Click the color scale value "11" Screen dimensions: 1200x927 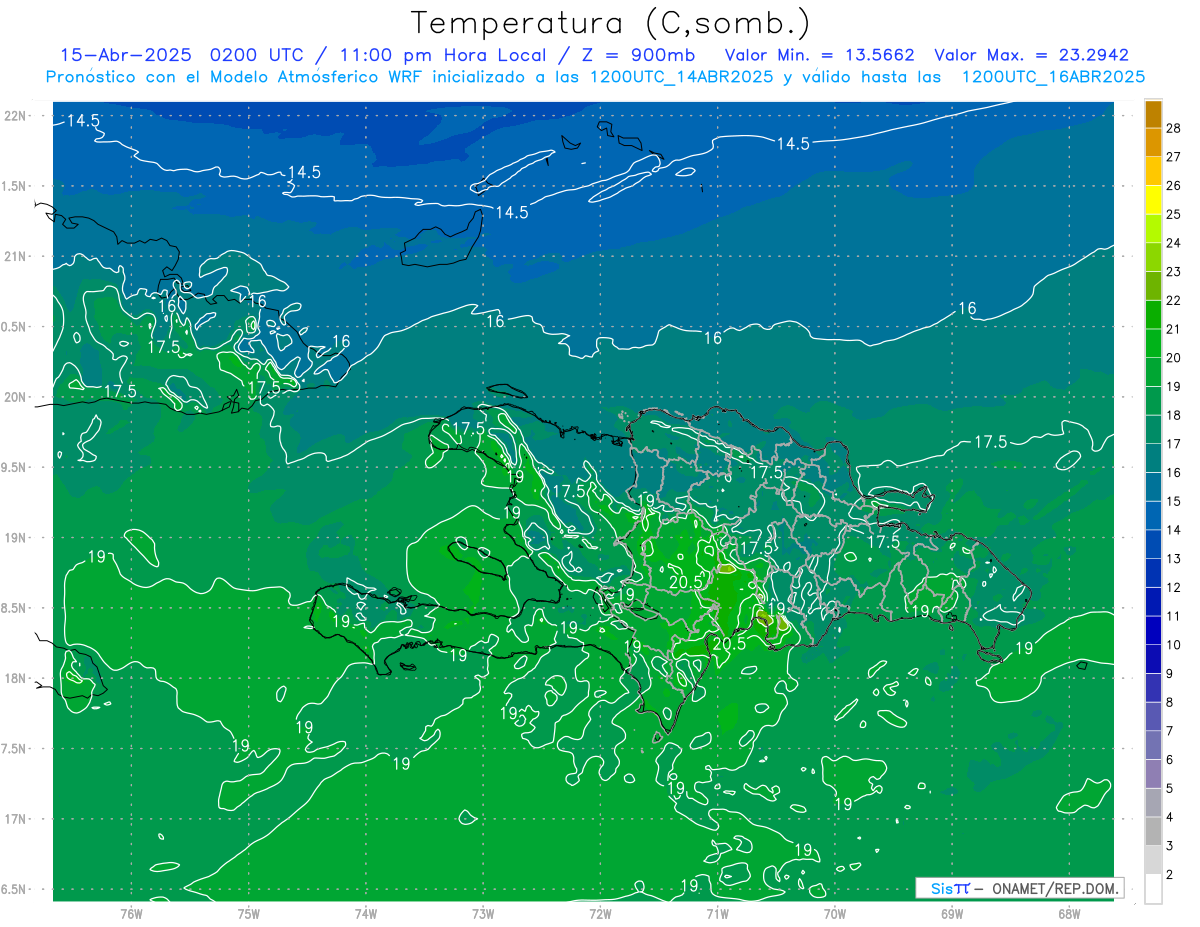point(1174,616)
